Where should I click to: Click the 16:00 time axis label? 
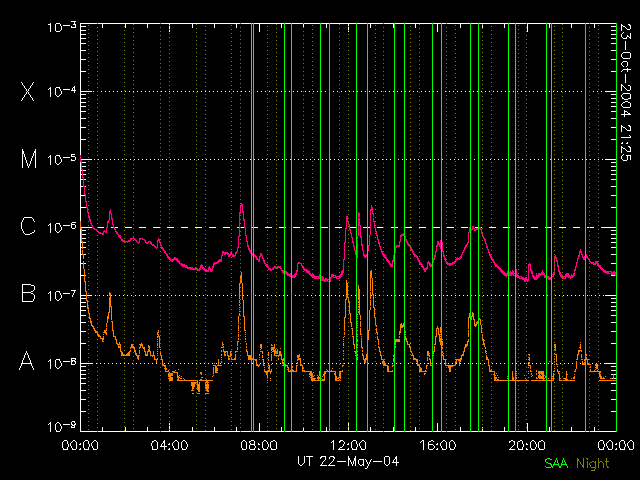point(438,445)
